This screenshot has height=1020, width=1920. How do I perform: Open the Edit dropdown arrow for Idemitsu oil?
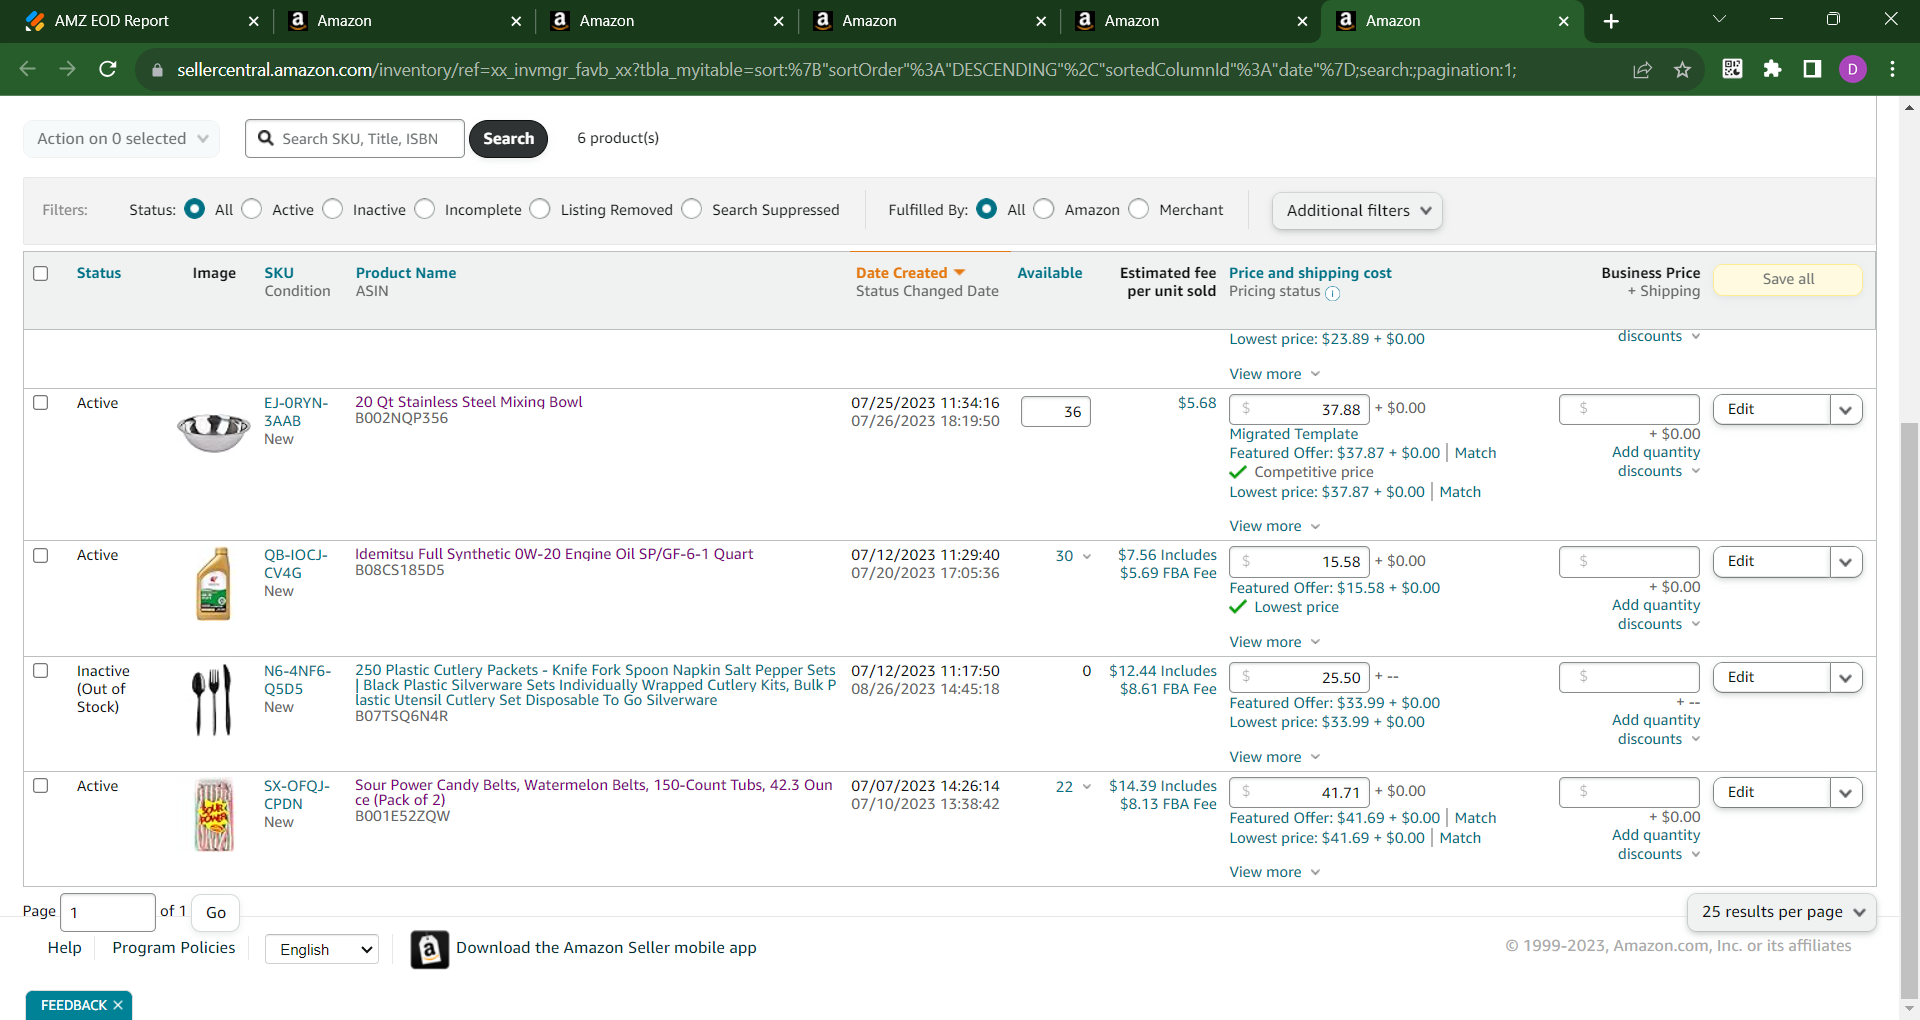1846,562
